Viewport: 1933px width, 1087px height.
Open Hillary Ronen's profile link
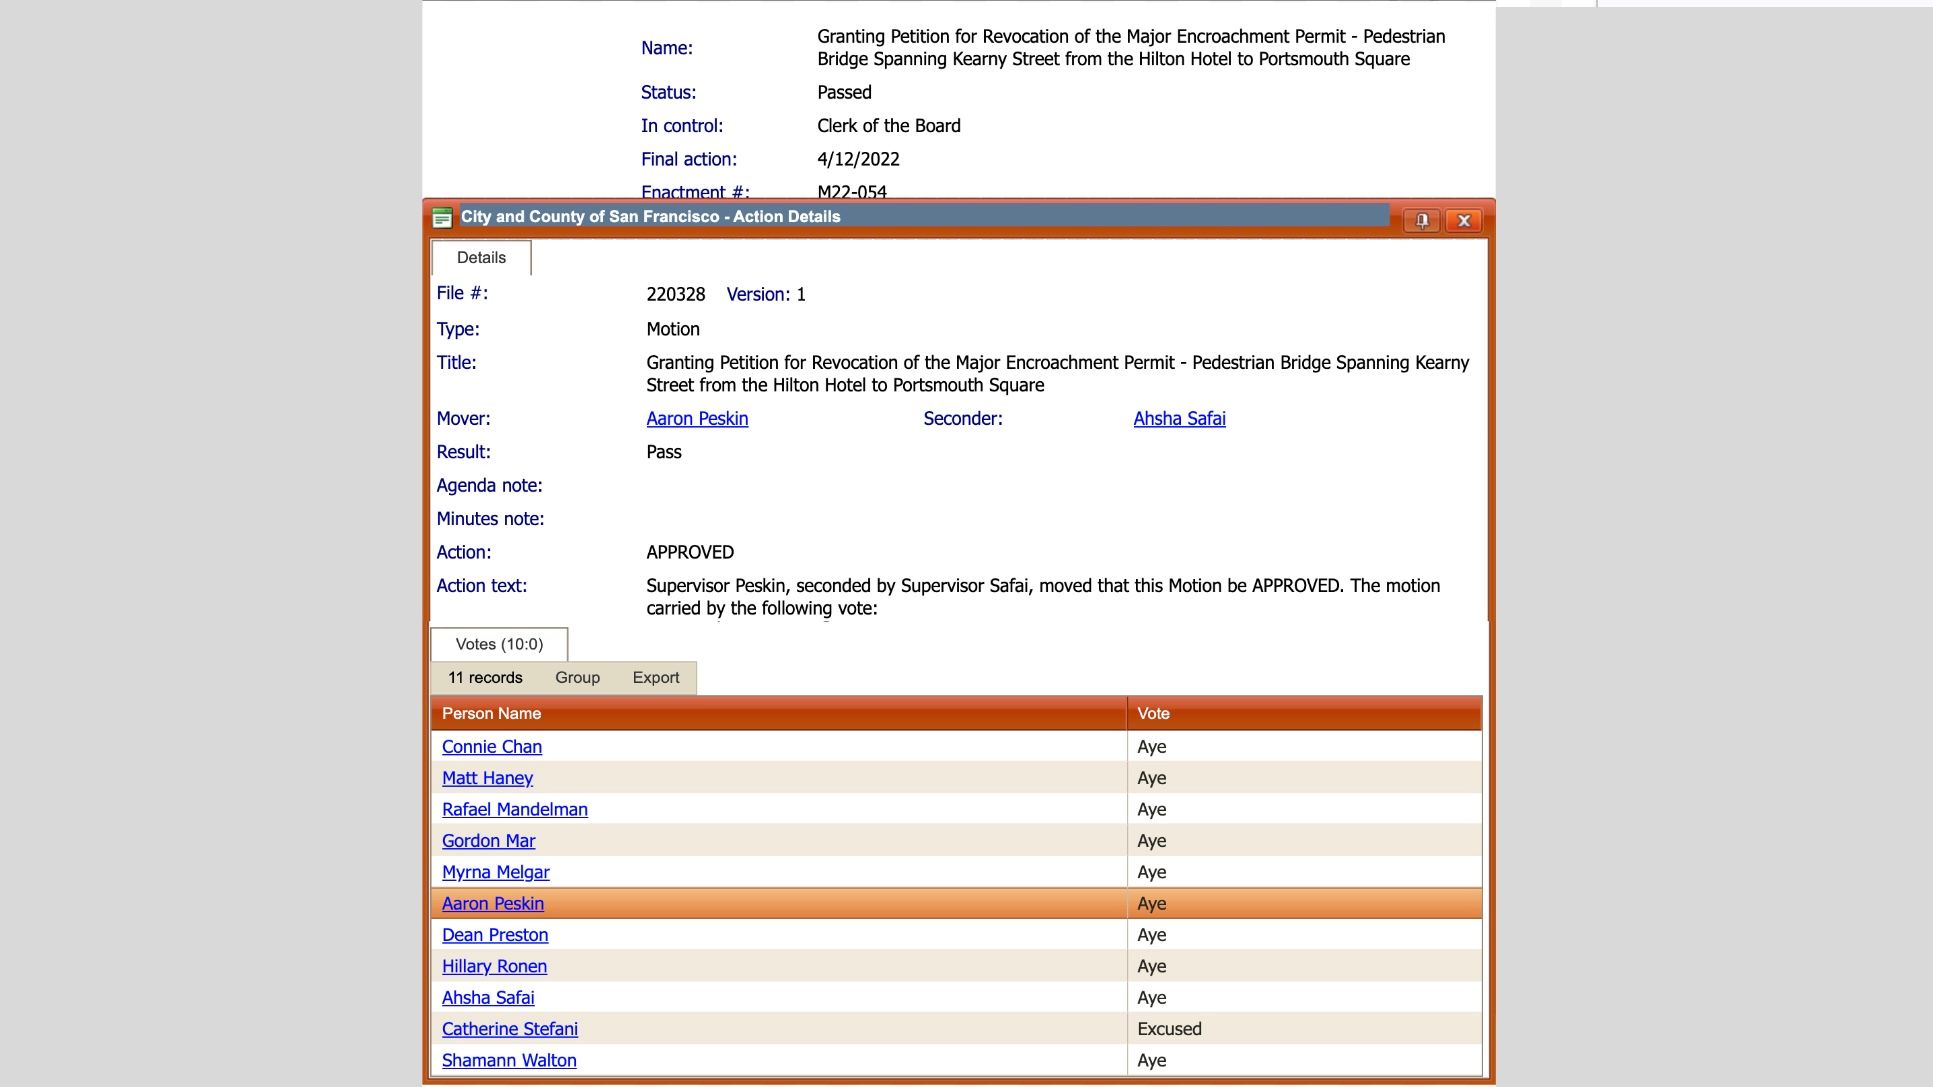click(494, 966)
